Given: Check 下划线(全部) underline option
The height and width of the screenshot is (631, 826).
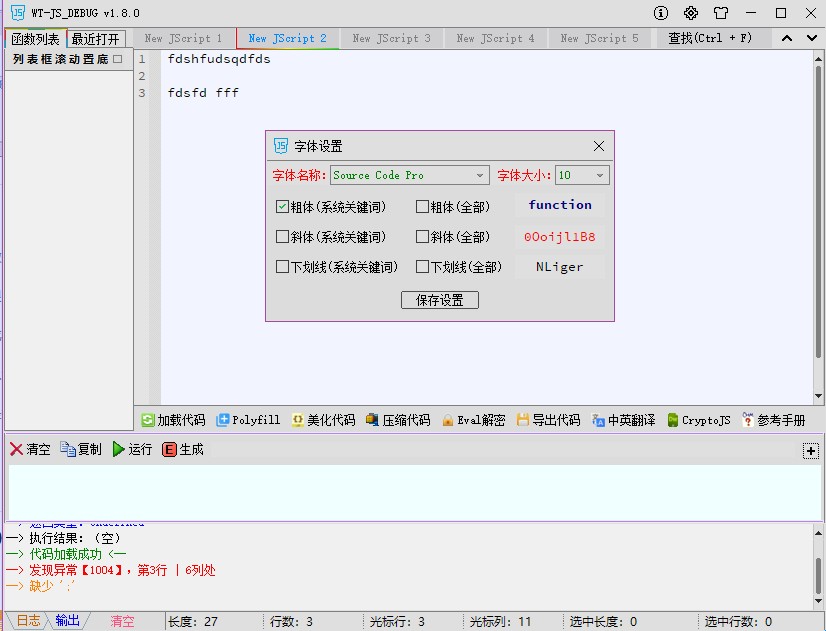Looking at the screenshot, I should (x=422, y=267).
